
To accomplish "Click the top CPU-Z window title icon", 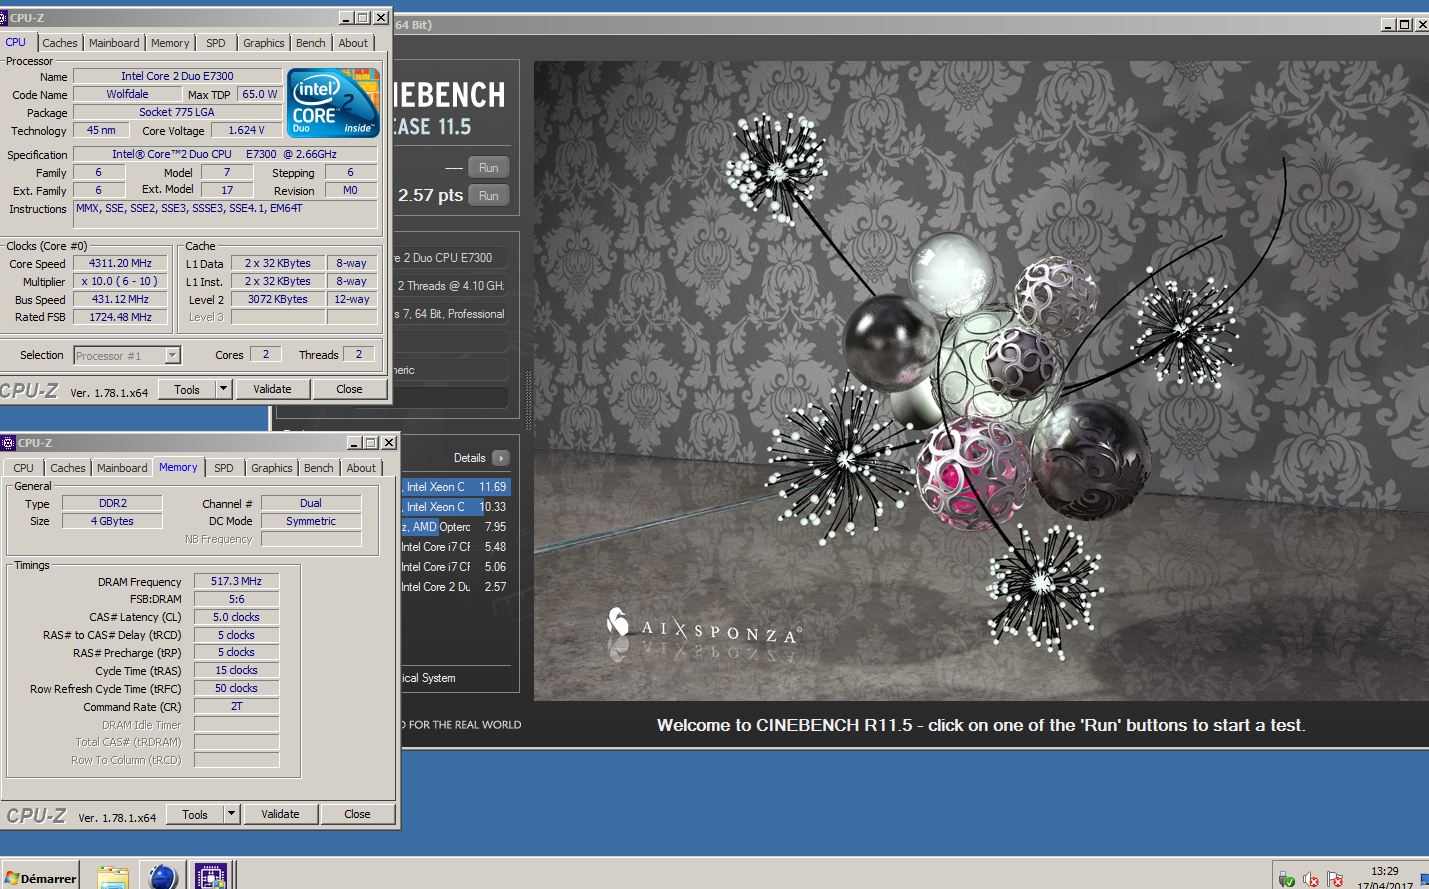I will (5, 18).
